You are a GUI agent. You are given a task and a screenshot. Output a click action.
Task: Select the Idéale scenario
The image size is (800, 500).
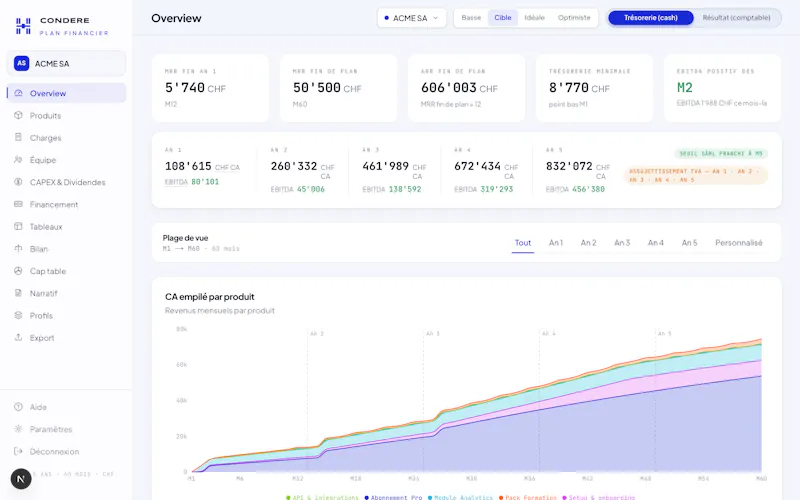click(534, 17)
